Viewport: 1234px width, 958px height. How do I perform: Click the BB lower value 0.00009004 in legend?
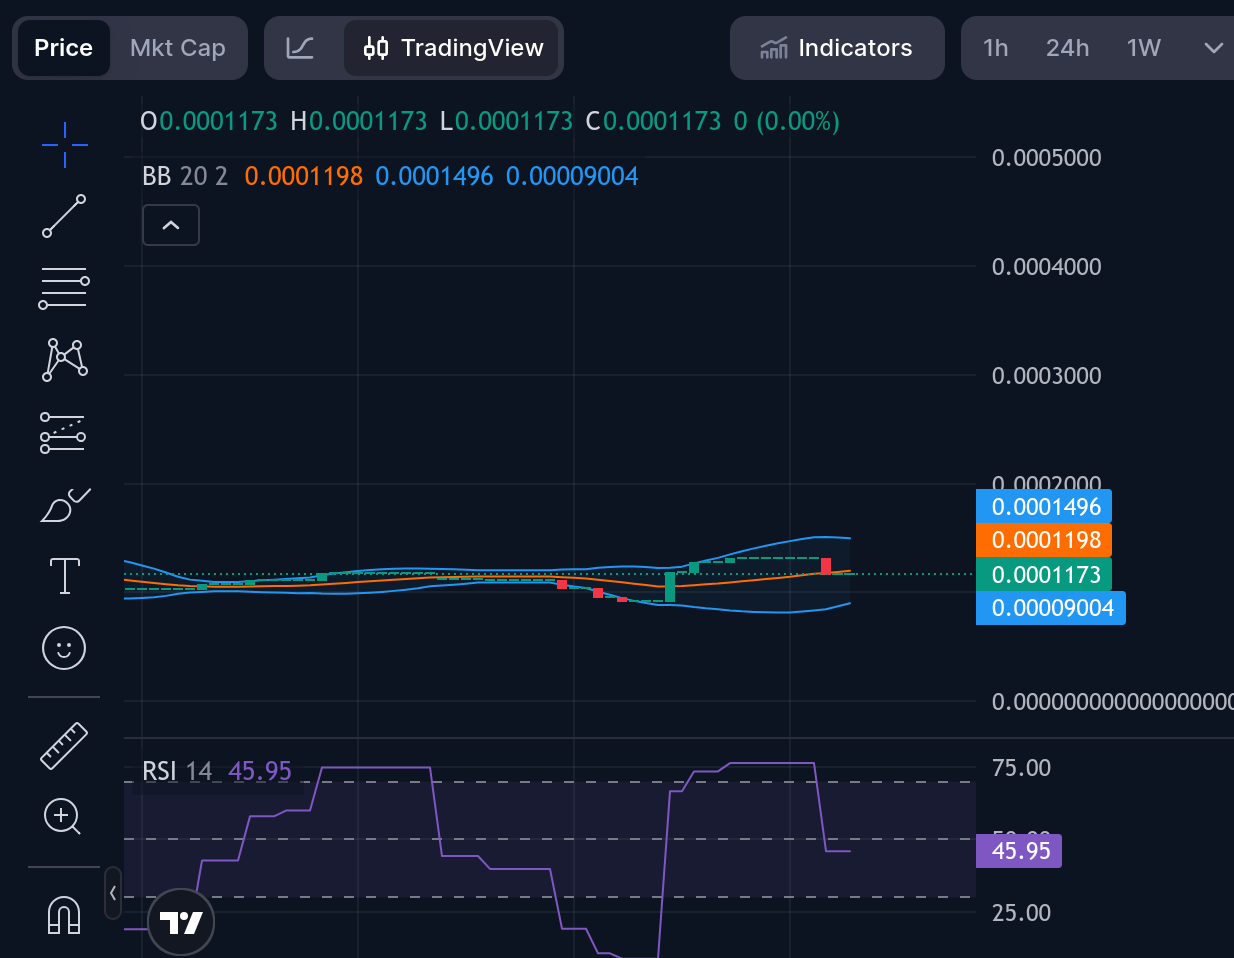(x=572, y=177)
